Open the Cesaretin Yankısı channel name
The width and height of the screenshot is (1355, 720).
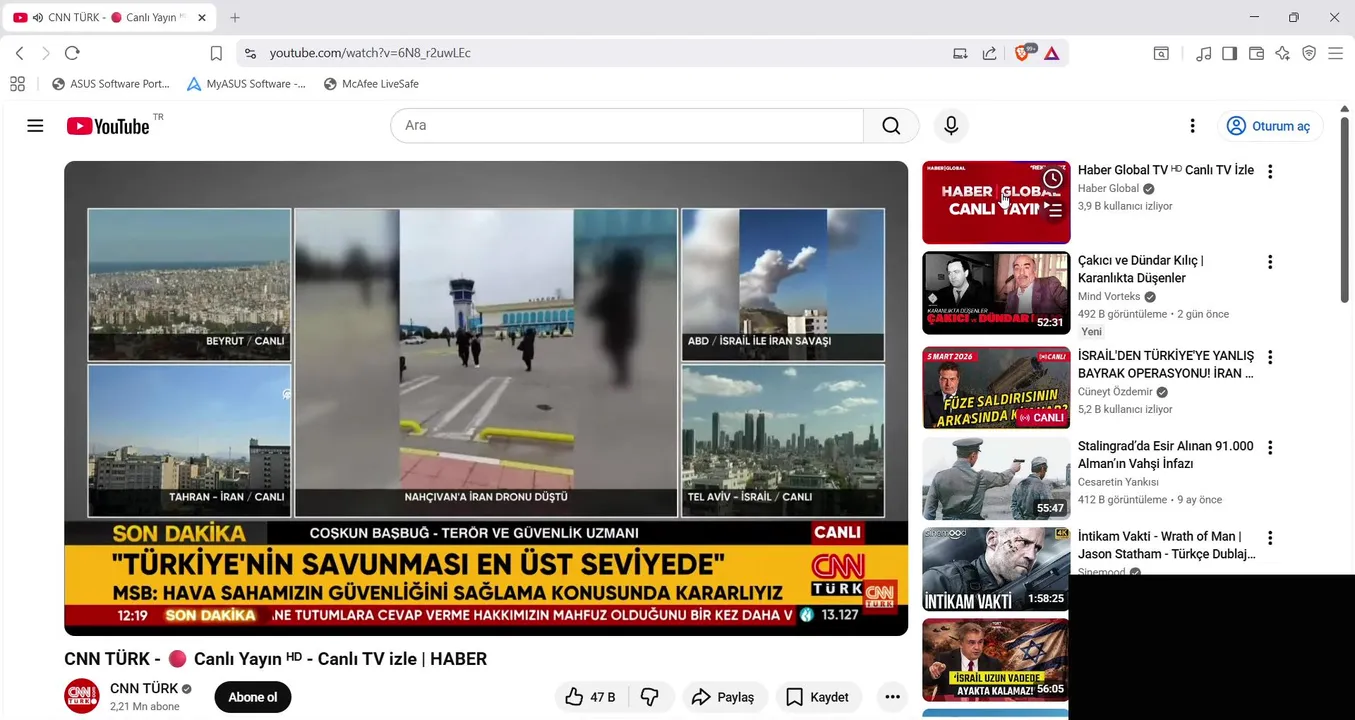click(1118, 482)
